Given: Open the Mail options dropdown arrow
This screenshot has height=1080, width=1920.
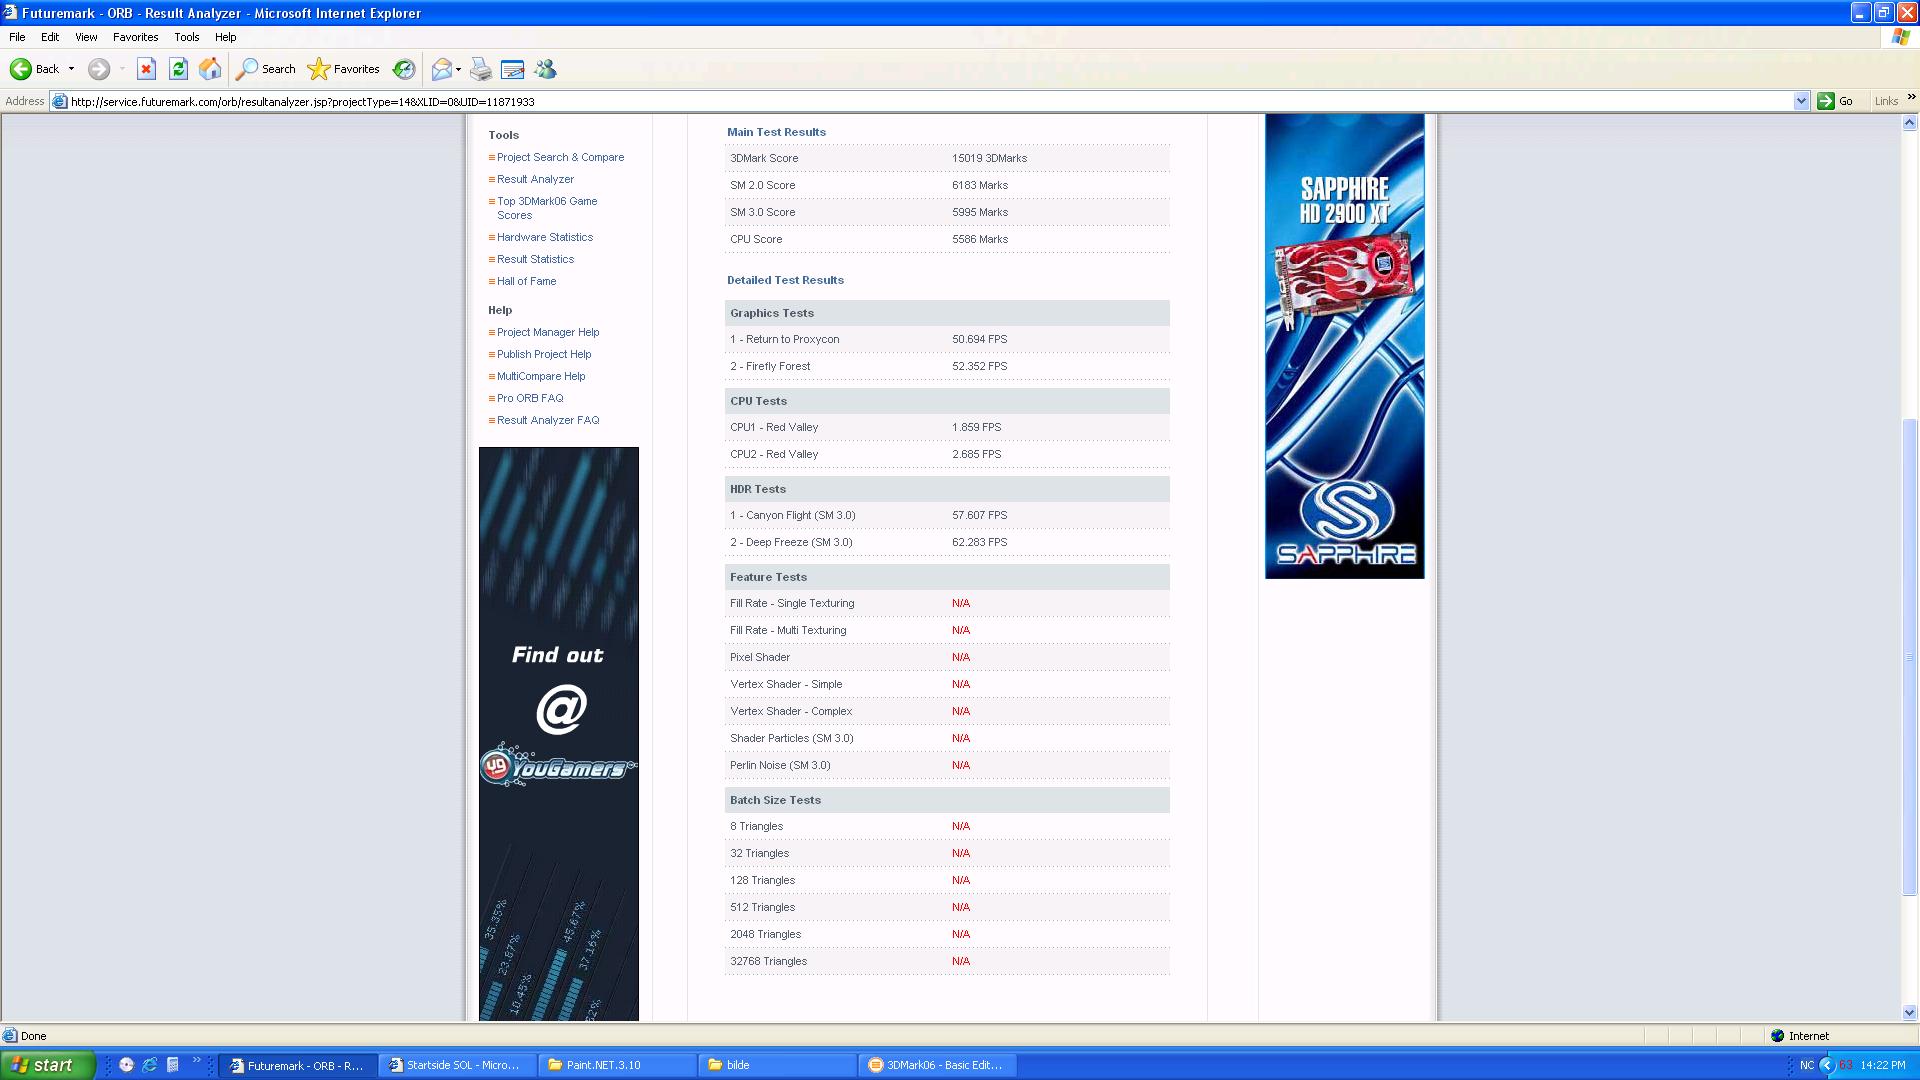Looking at the screenshot, I should point(459,69).
